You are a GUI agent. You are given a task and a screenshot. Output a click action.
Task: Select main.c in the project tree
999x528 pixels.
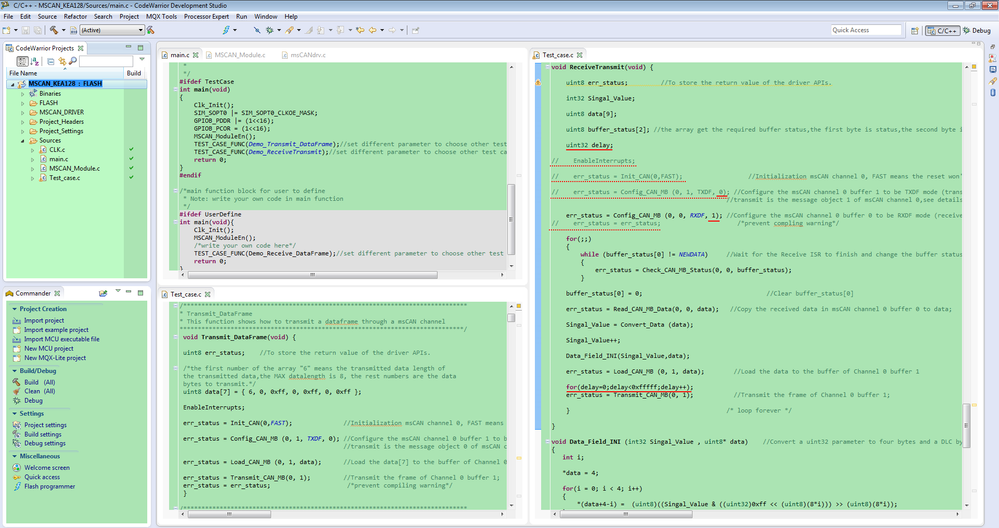pyautogui.click(x=58, y=159)
